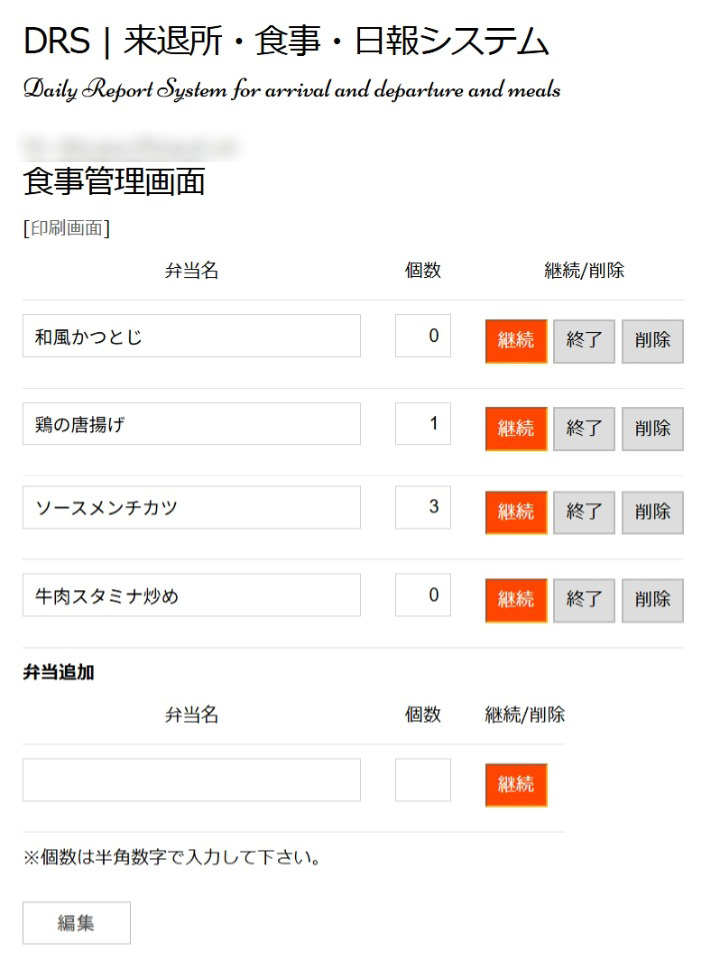Set 鶏の唐揚げ to 終了
The width and height of the screenshot is (707, 960).
[584, 429]
